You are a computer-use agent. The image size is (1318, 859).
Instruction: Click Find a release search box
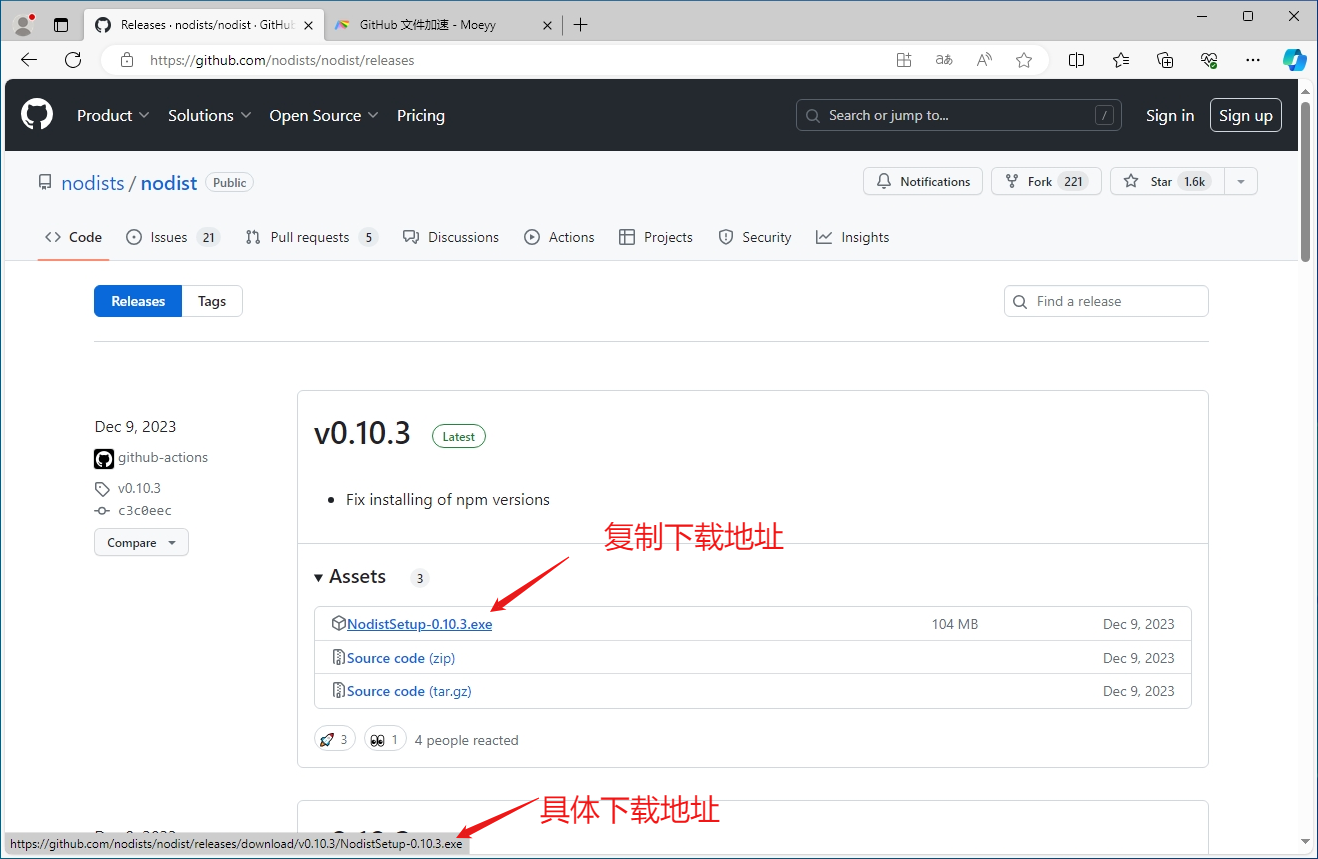click(1106, 301)
